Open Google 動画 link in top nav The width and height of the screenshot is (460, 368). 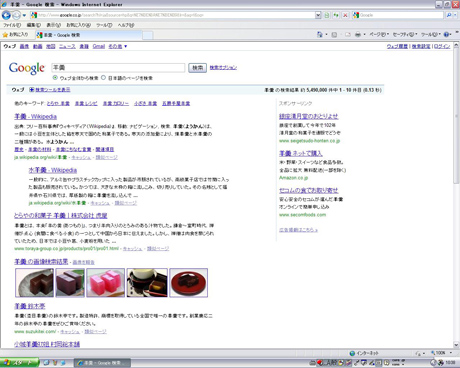37,46
